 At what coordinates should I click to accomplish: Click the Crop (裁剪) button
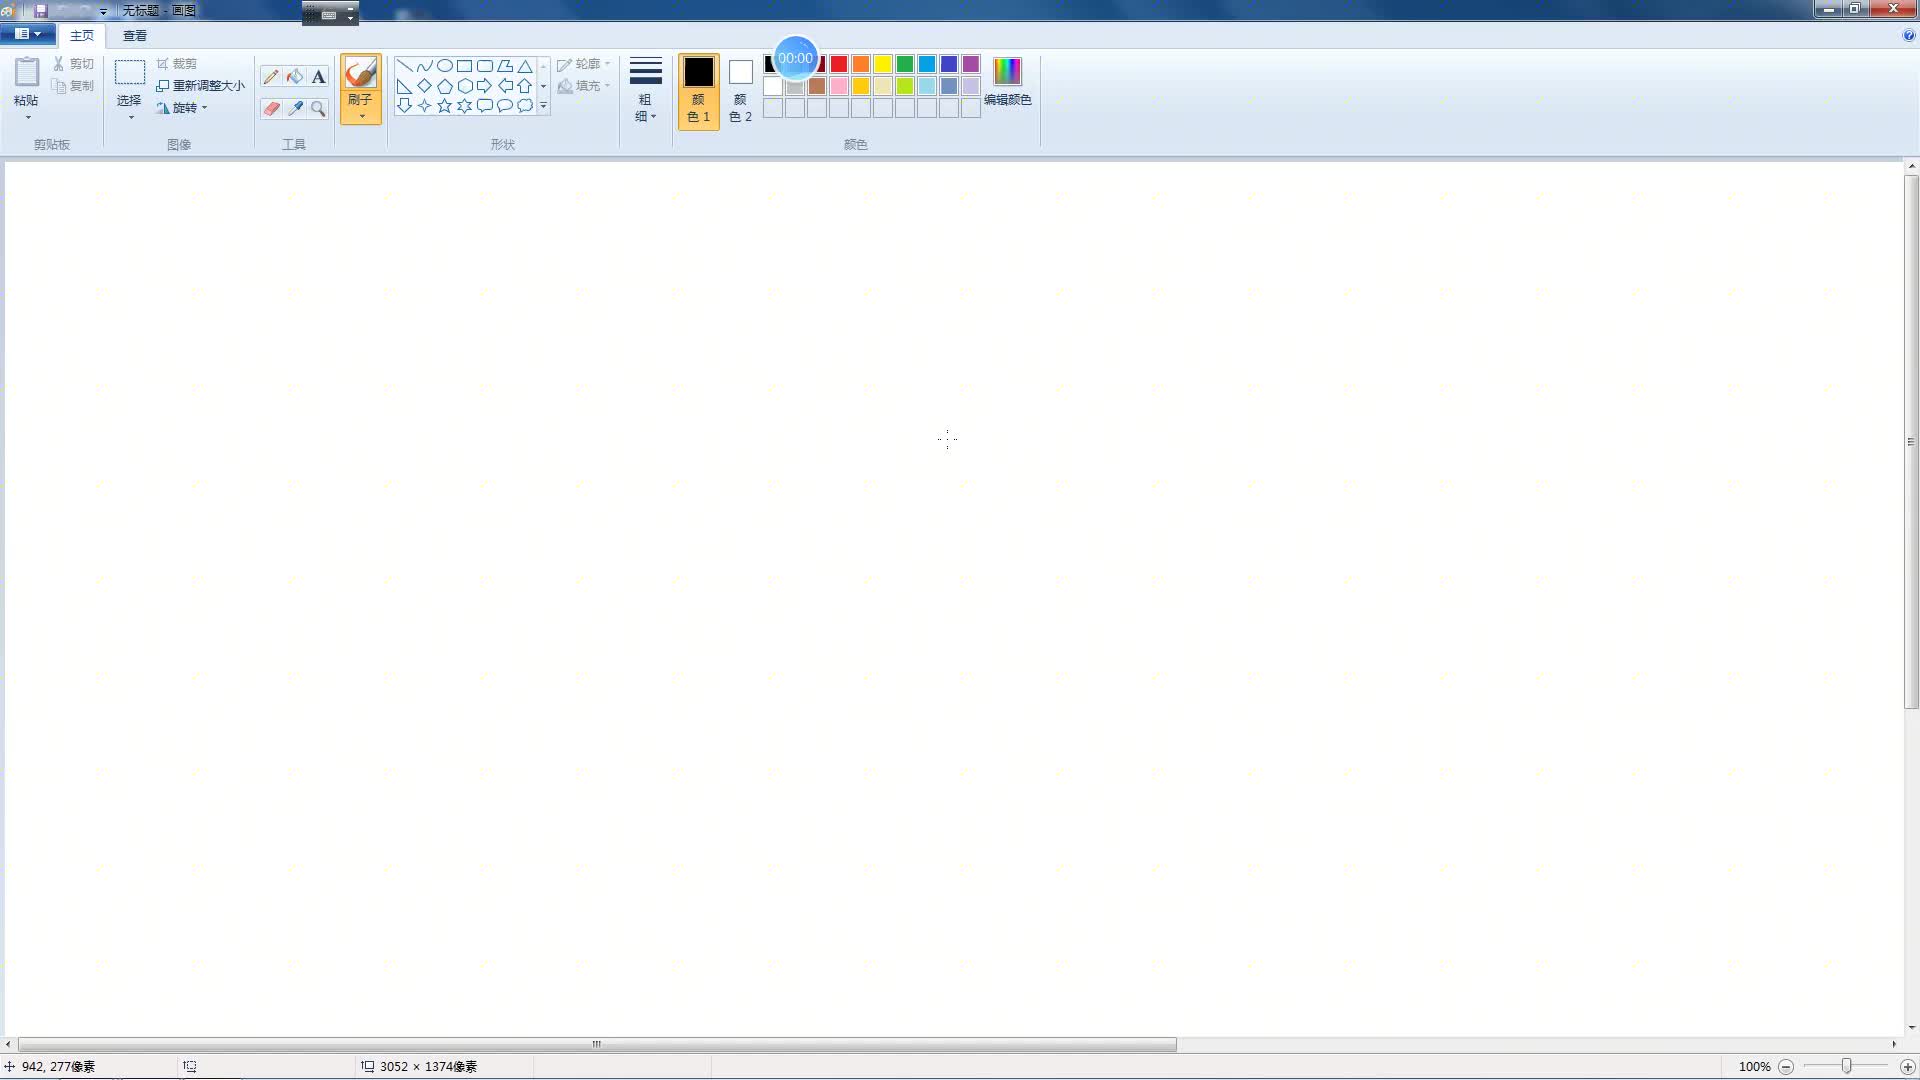point(177,64)
